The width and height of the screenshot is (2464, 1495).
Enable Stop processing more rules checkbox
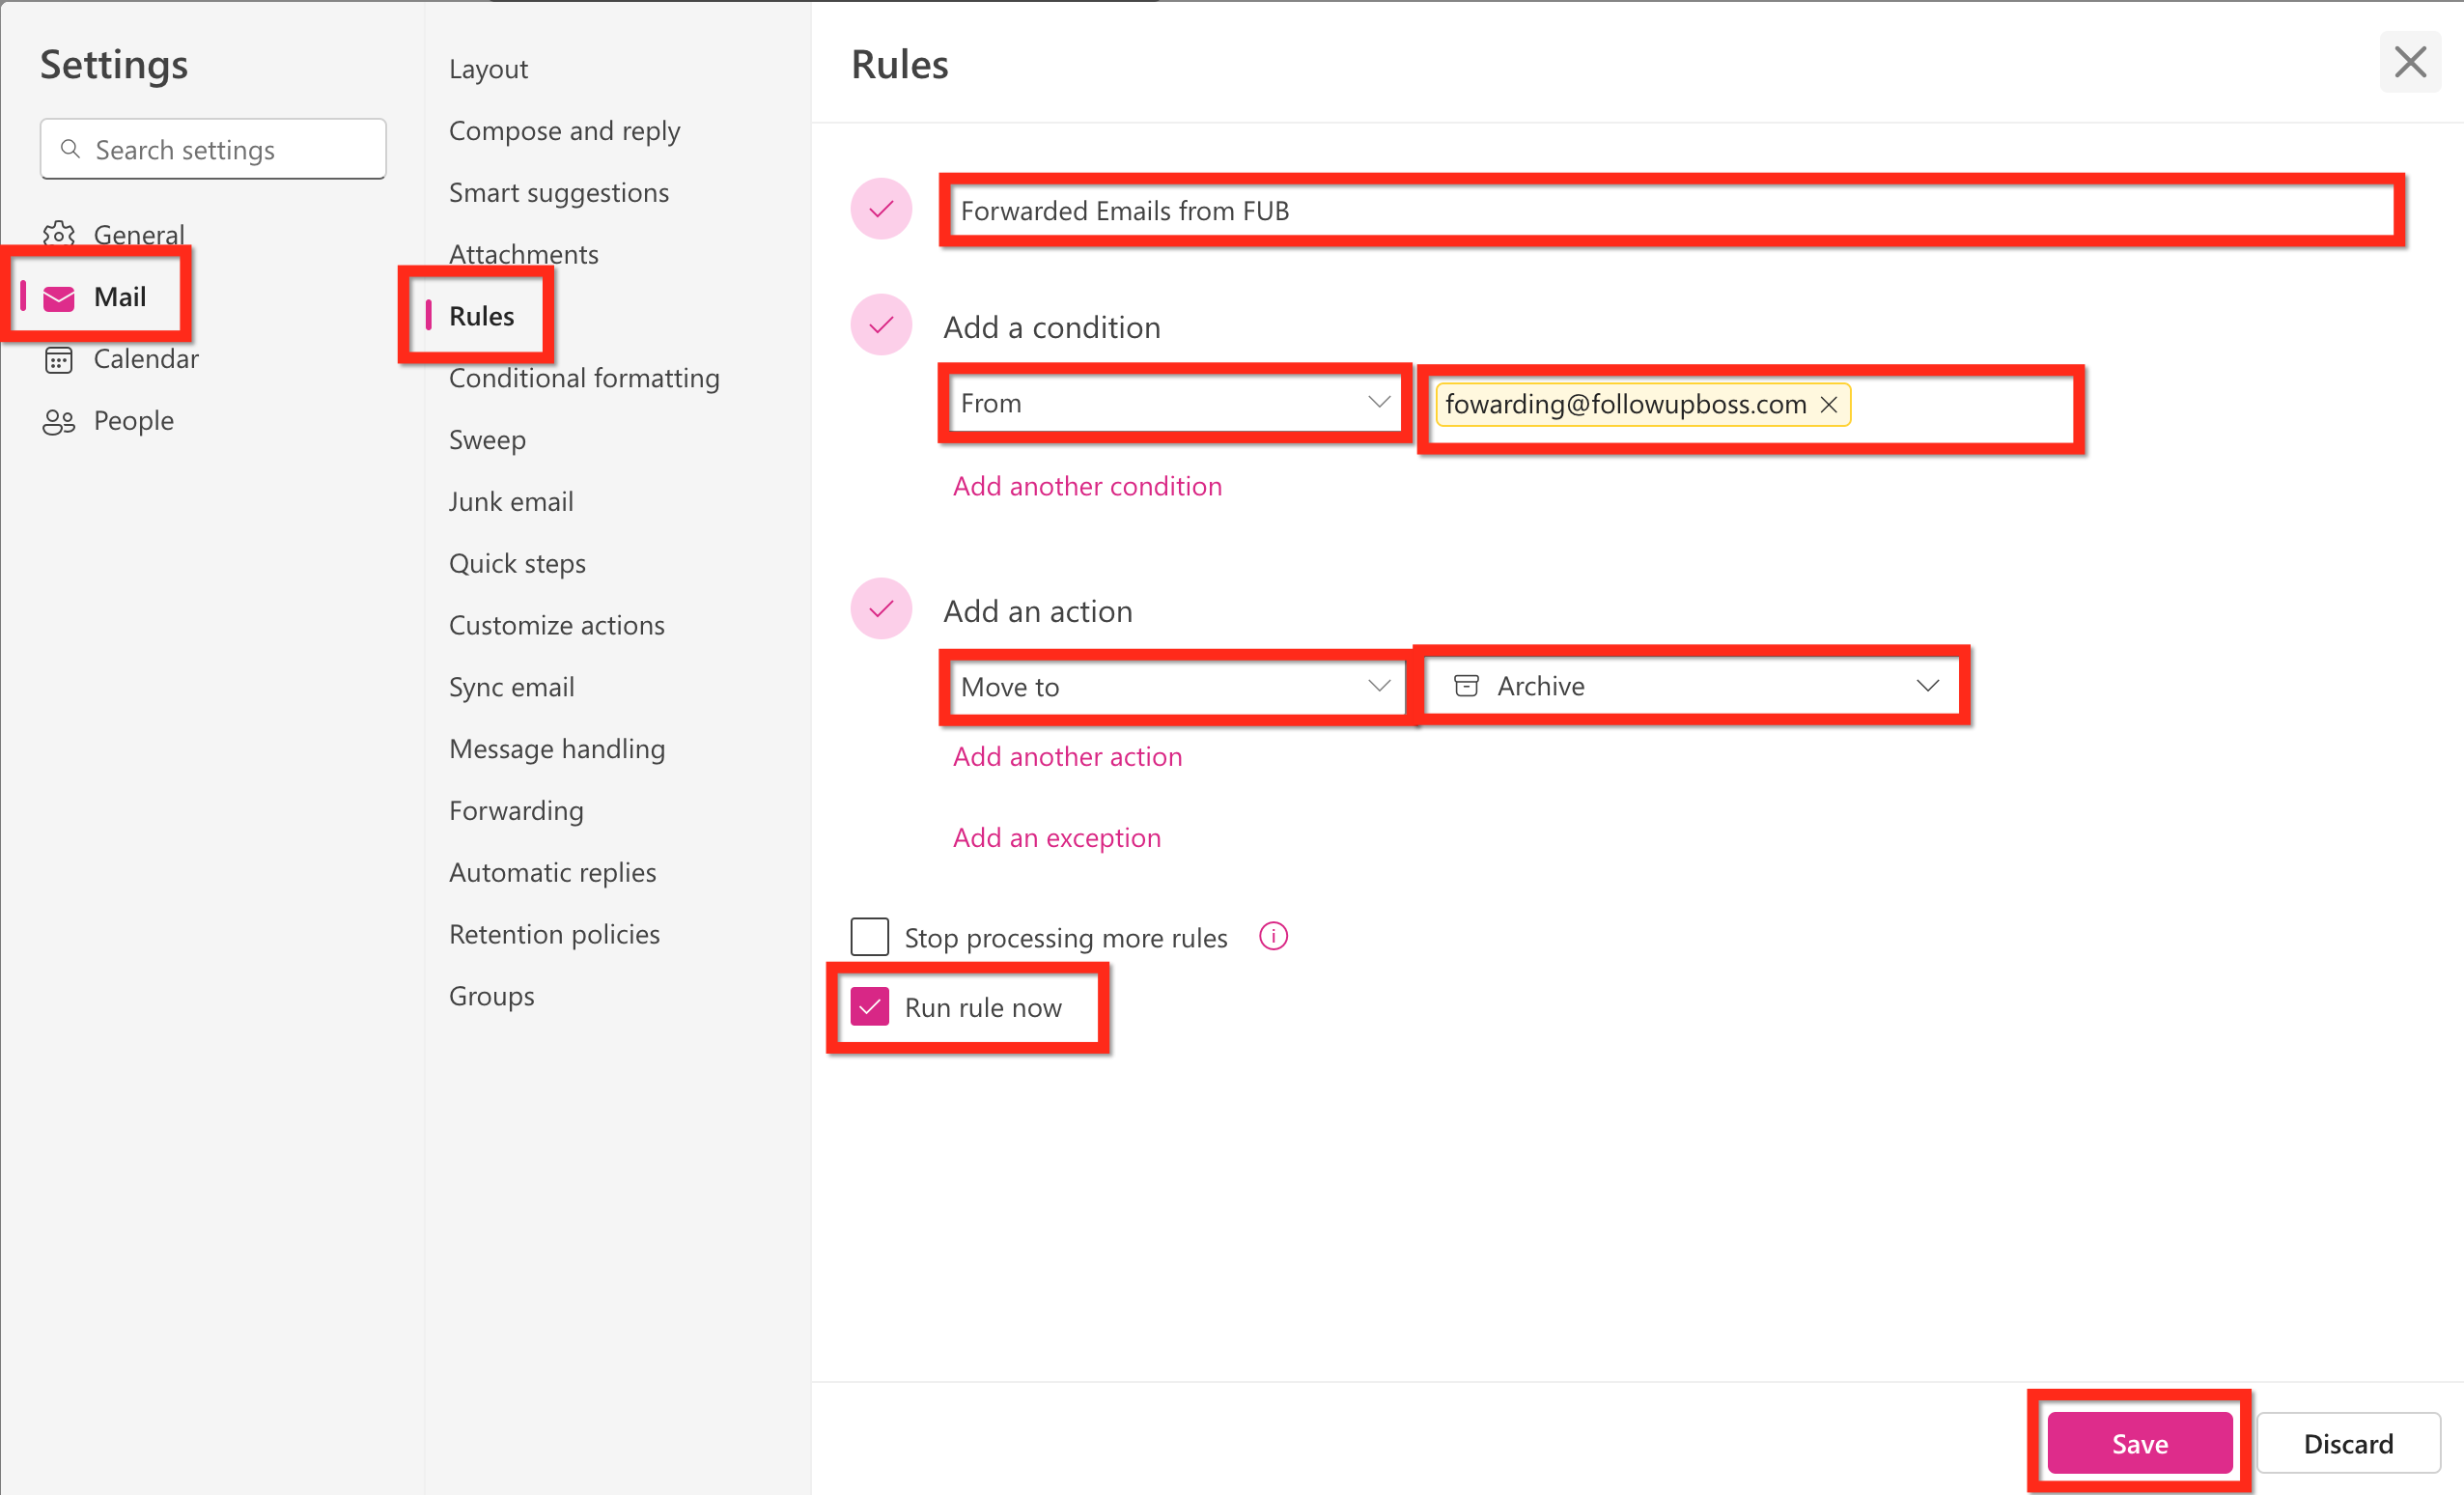click(869, 937)
